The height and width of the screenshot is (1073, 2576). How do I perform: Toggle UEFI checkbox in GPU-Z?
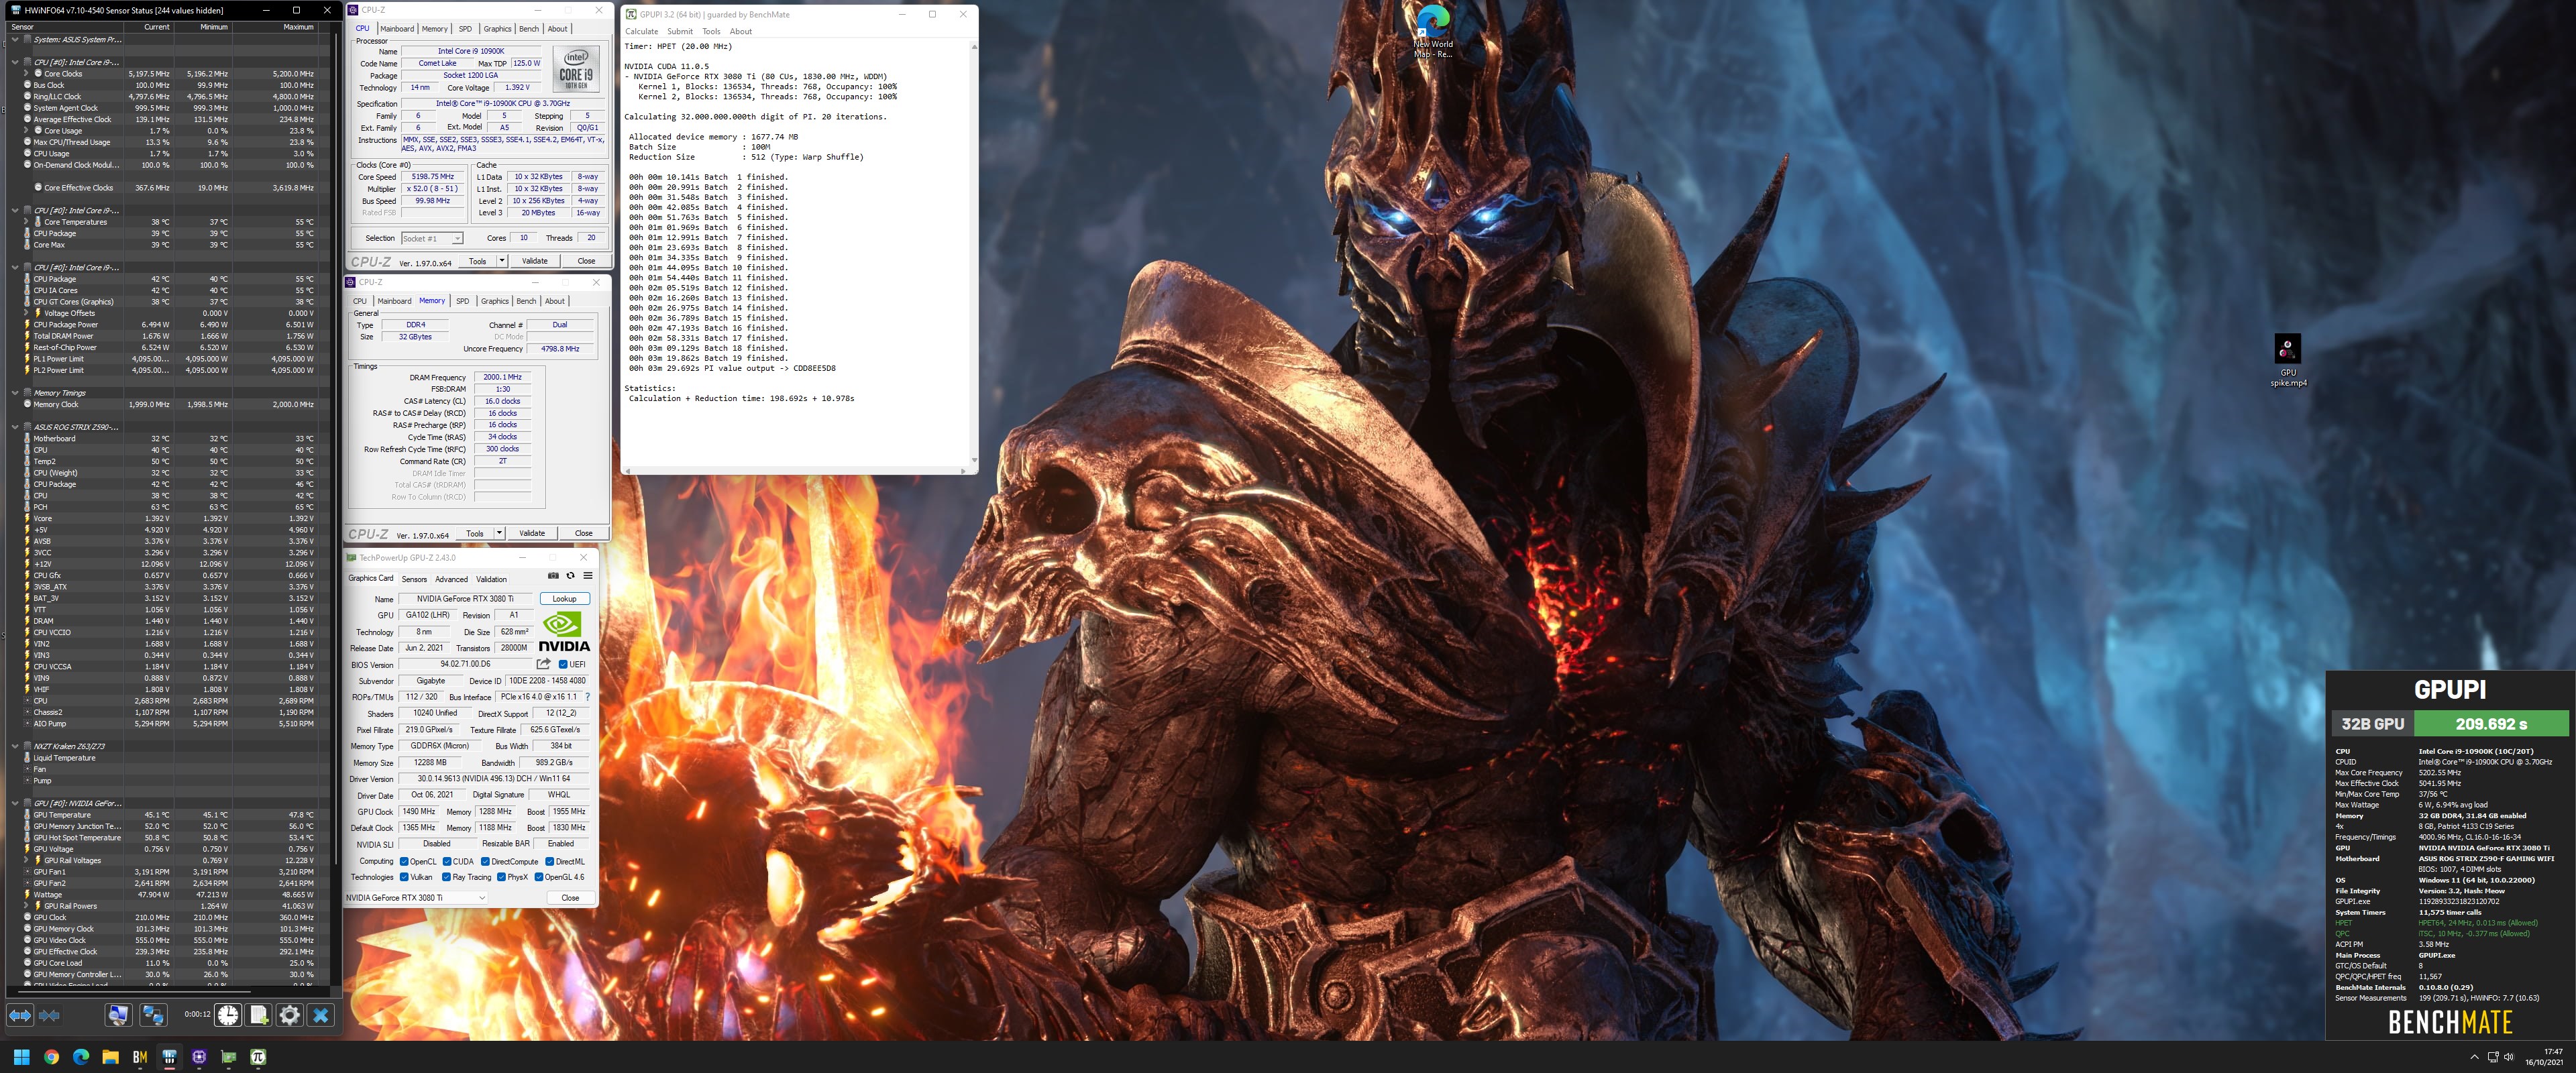point(563,664)
